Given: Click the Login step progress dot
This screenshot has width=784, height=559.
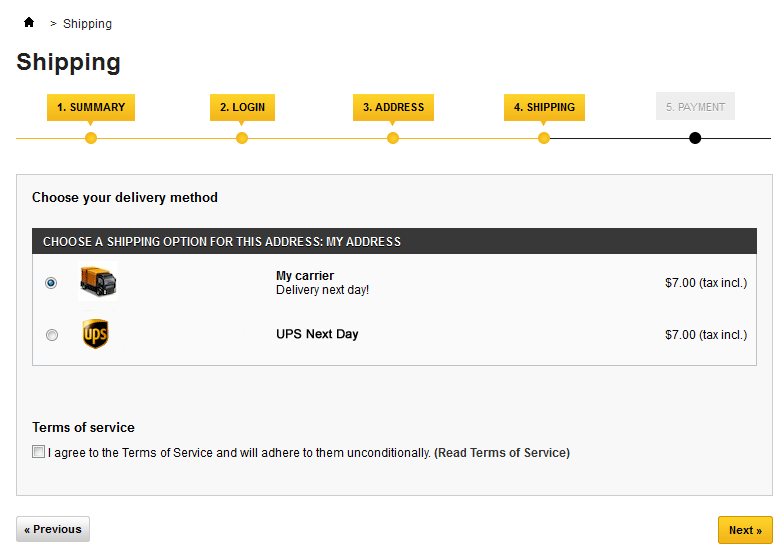Looking at the screenshot, I should [242, 138].
